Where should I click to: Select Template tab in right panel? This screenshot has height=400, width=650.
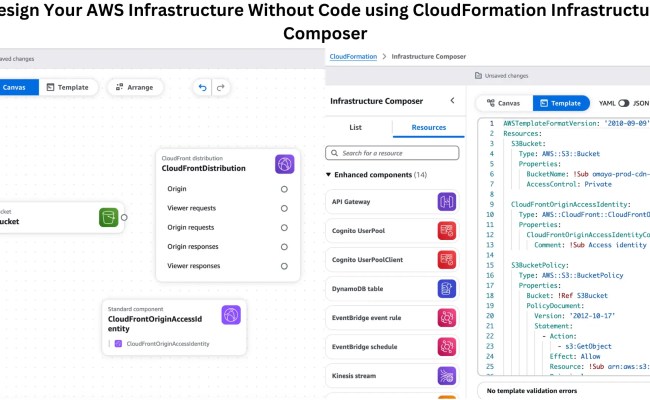[x=560, y=103]
